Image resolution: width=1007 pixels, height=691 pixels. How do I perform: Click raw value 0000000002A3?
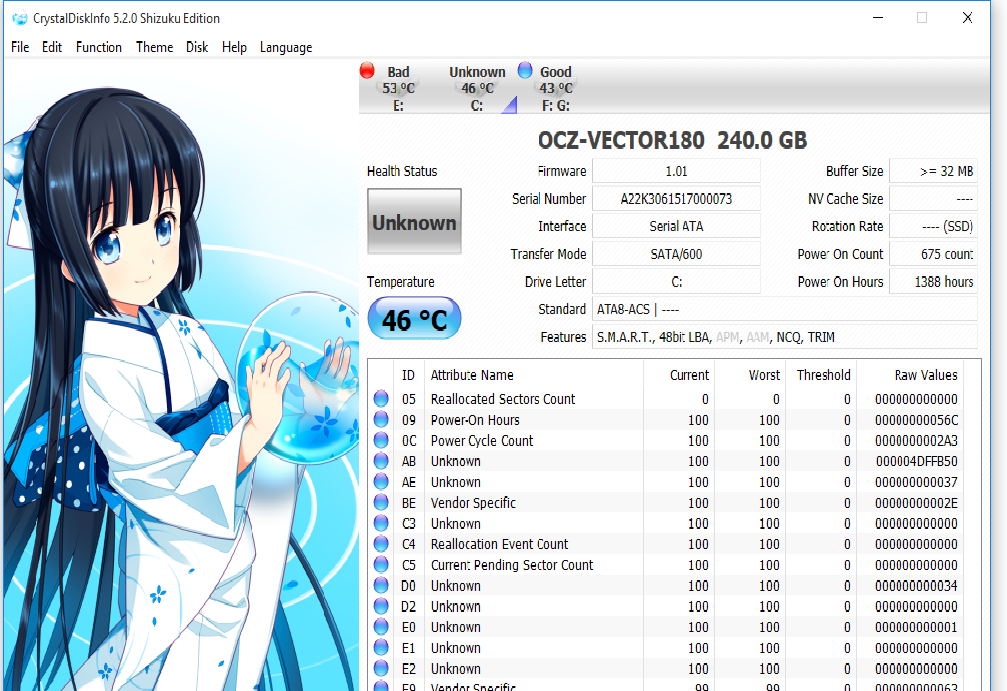916,441
